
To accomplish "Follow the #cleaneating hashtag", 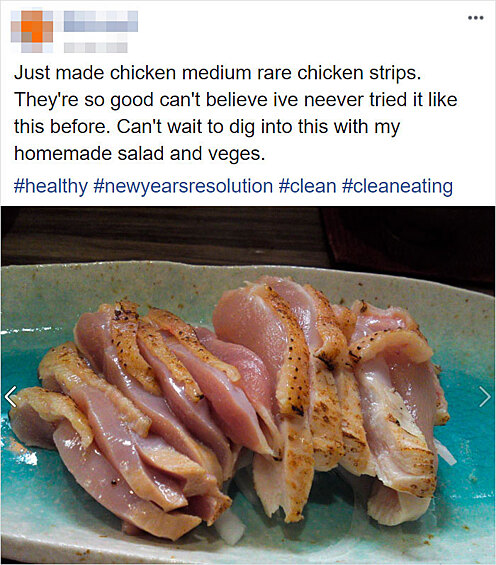I will click(x=397, y=186).
